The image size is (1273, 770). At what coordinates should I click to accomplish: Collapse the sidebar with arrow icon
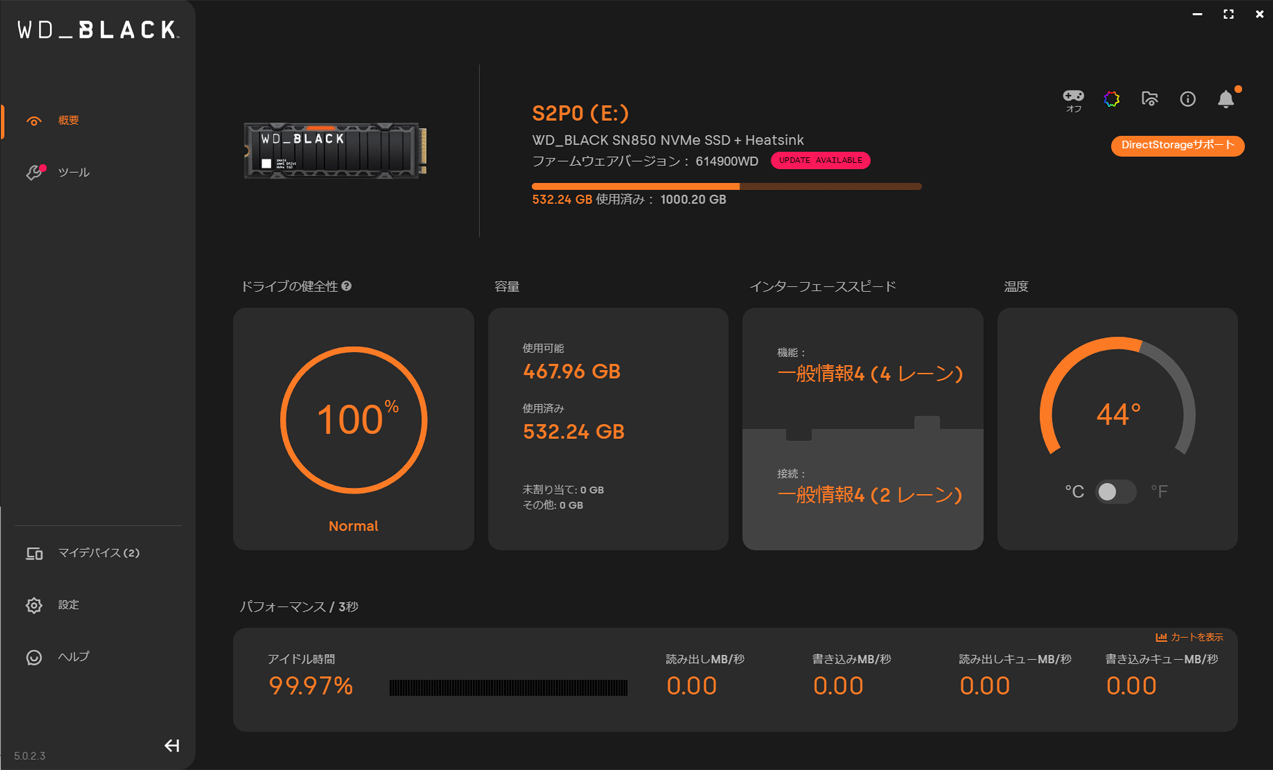172,745
